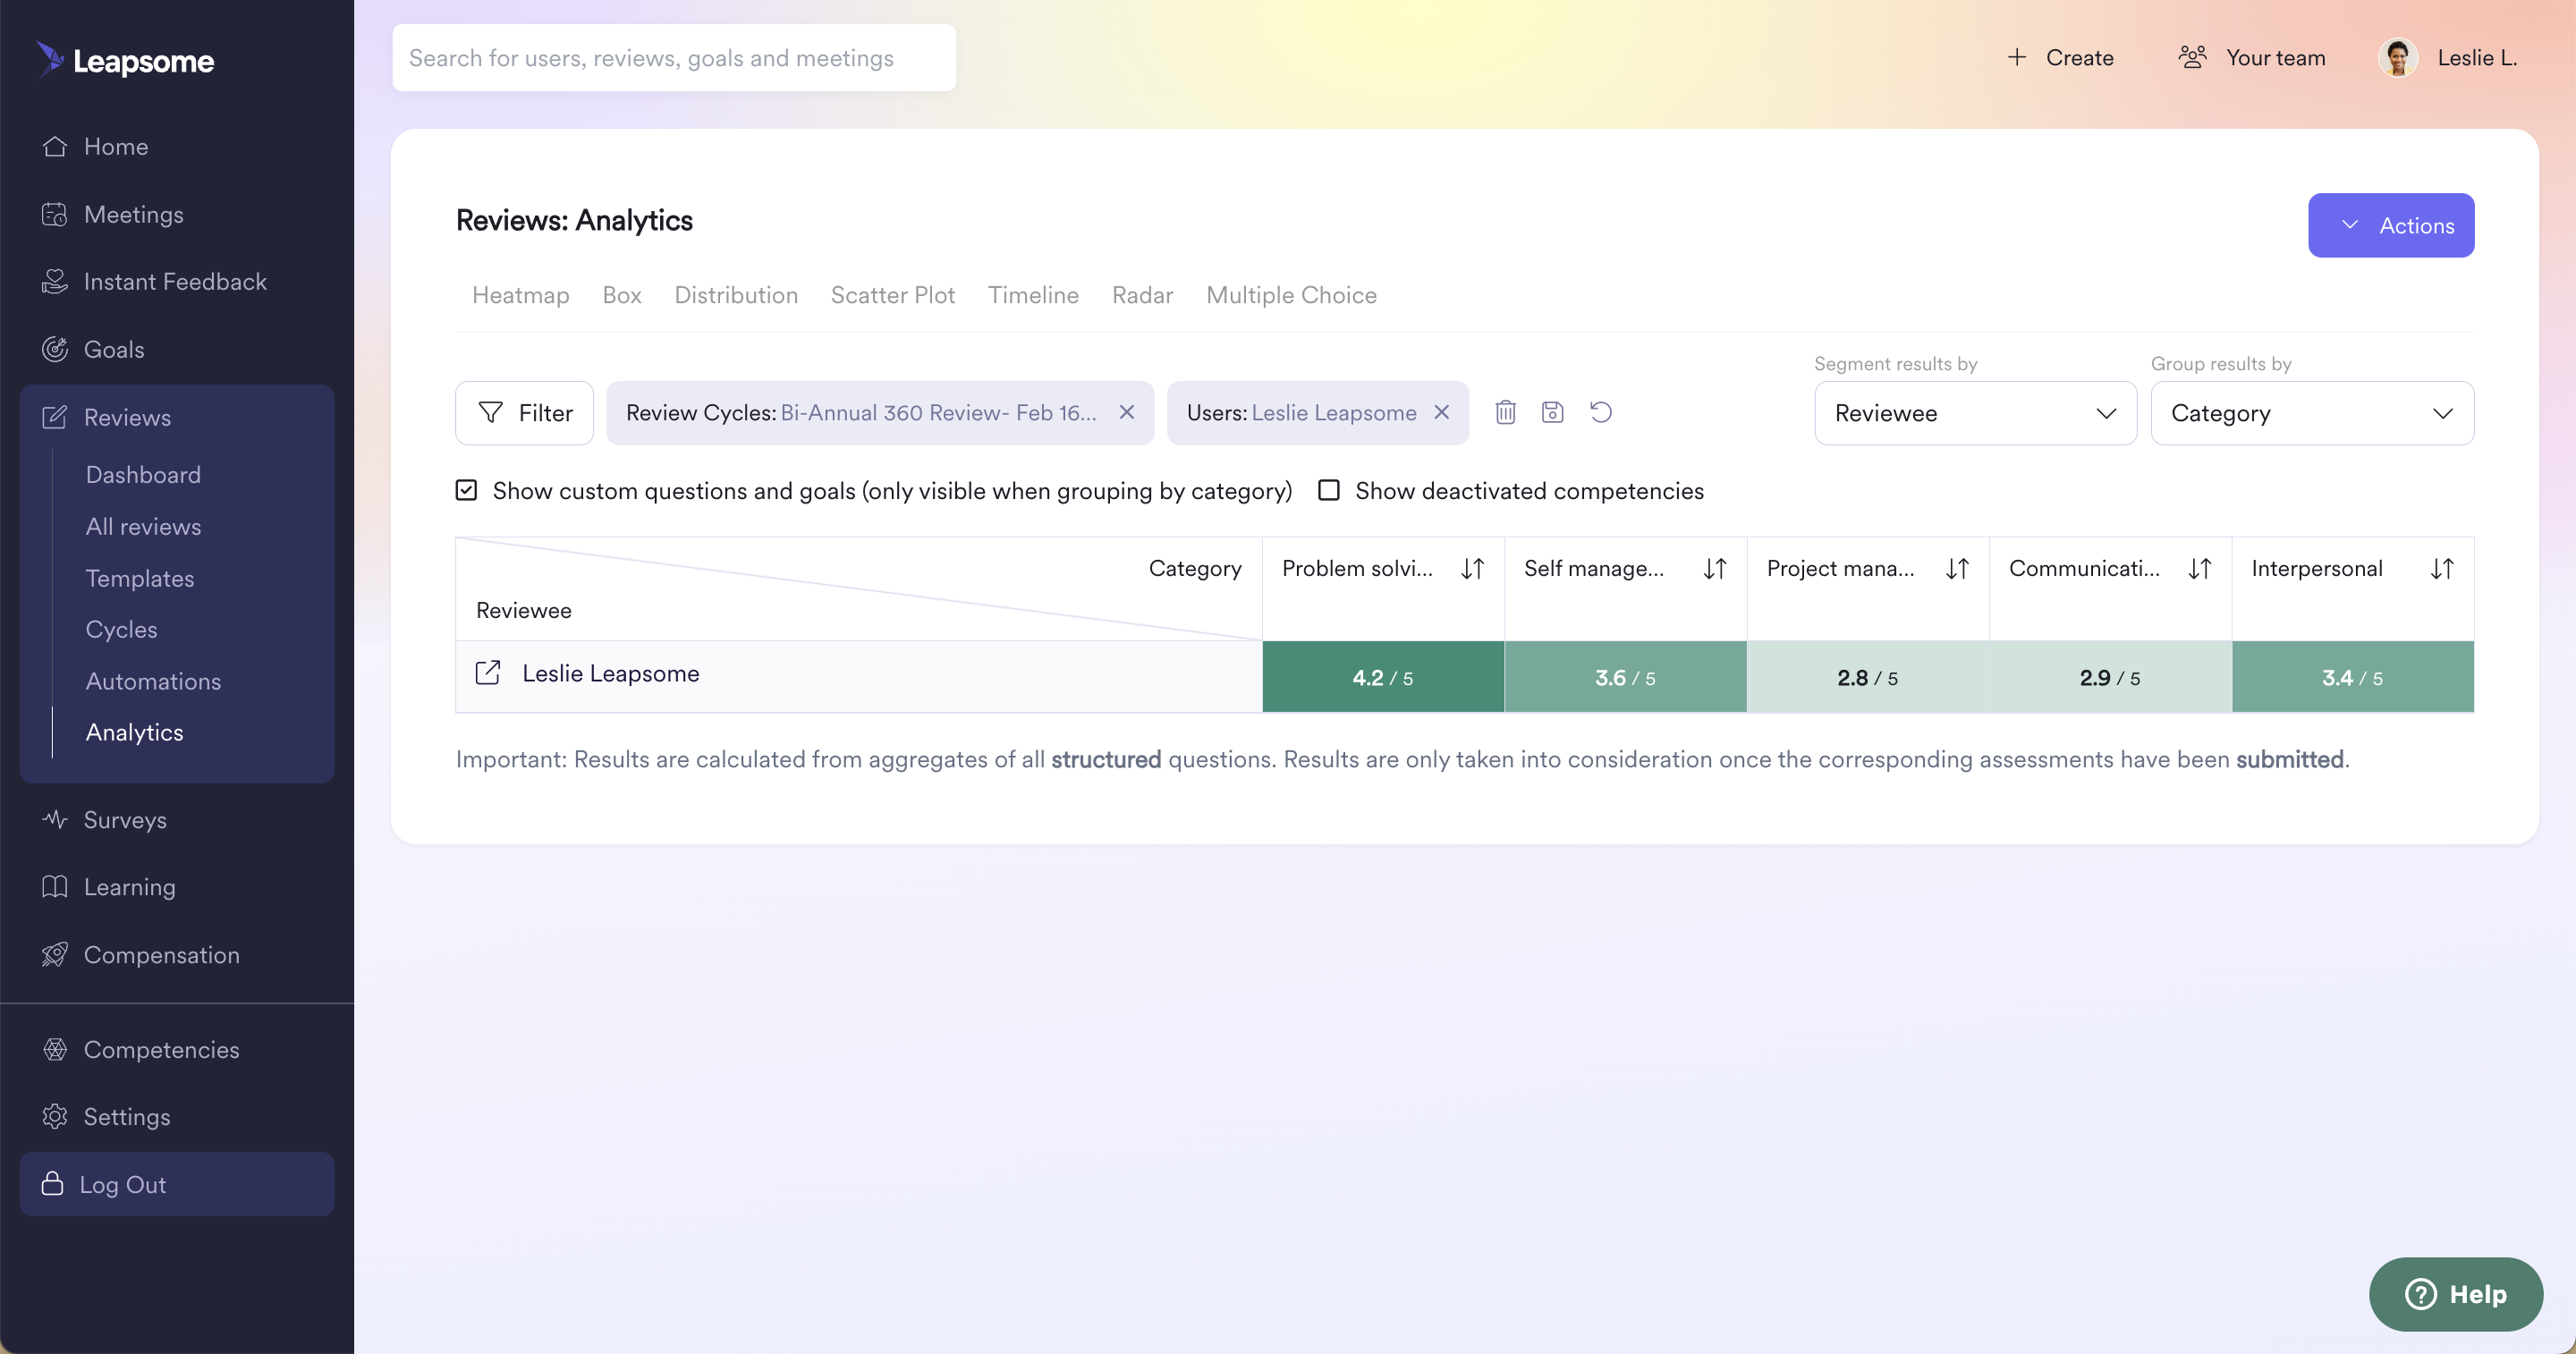Select All reviews in the sidebar

pyautogui.click(x=143, y=526)
